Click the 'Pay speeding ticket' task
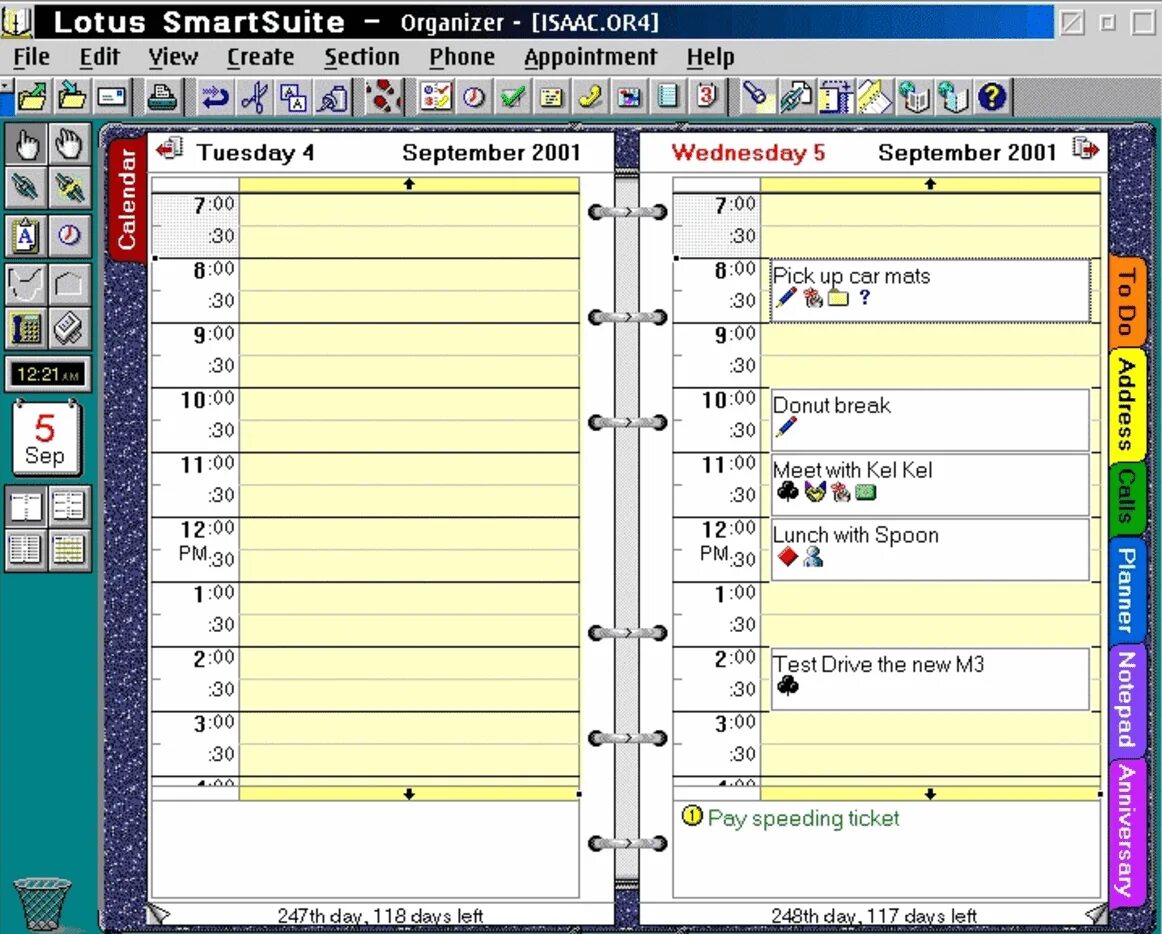This screenshot has height=934, width=1162. click(x=803, y=818)
